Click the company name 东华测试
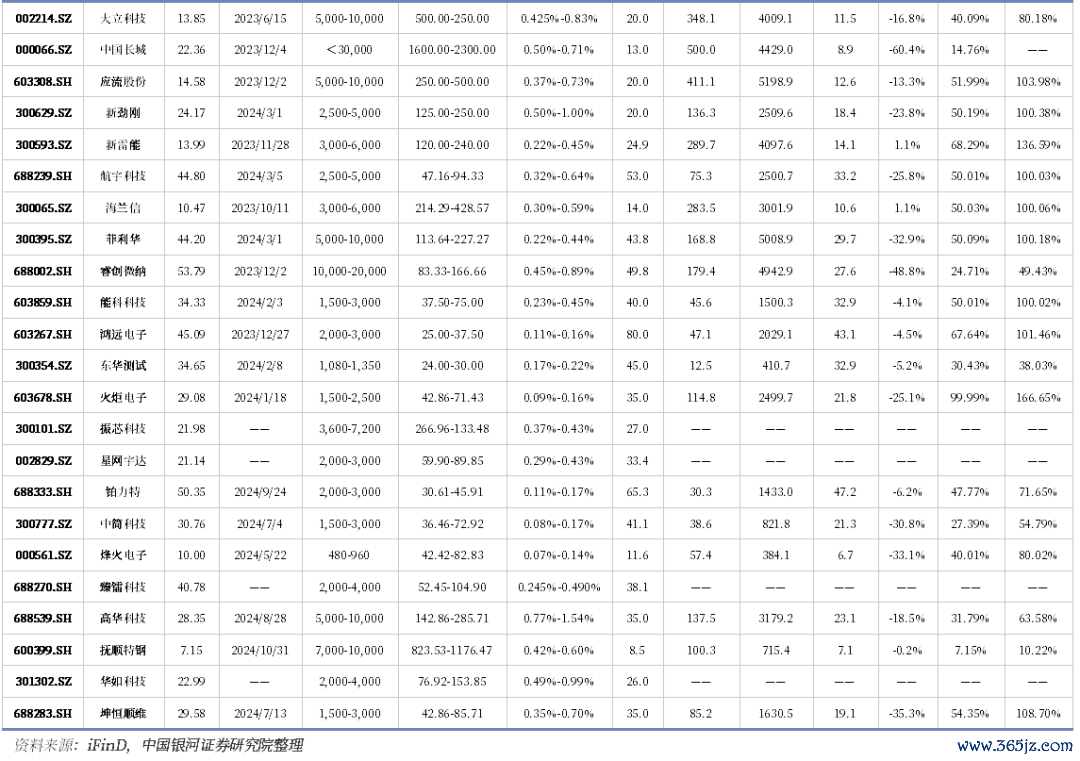Screen dimensions: 1080x761 [123, 366]
